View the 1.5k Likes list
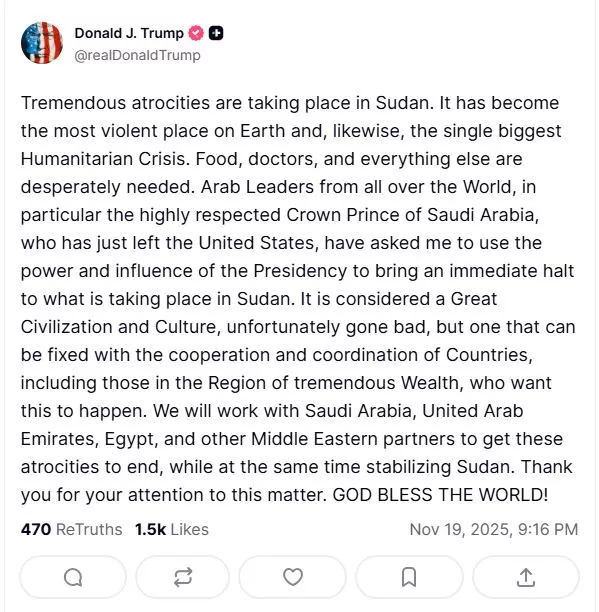Image resolution: width=599 pixels, height=612 pixels. coord(172,530)
